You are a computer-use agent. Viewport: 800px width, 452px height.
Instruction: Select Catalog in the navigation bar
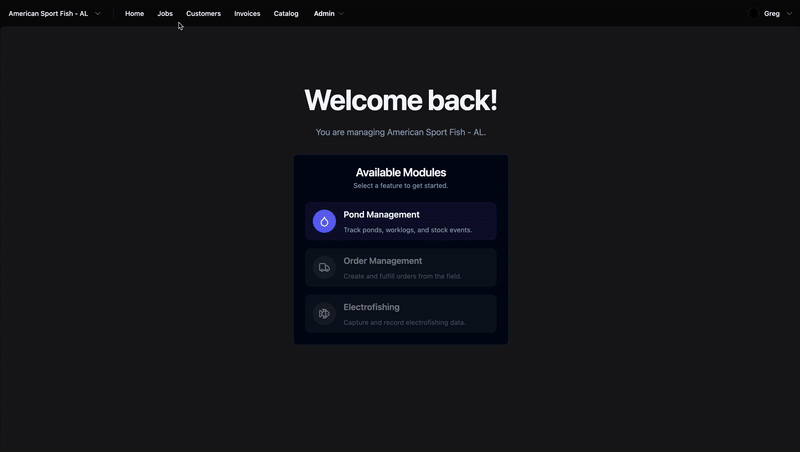point(286,14)
